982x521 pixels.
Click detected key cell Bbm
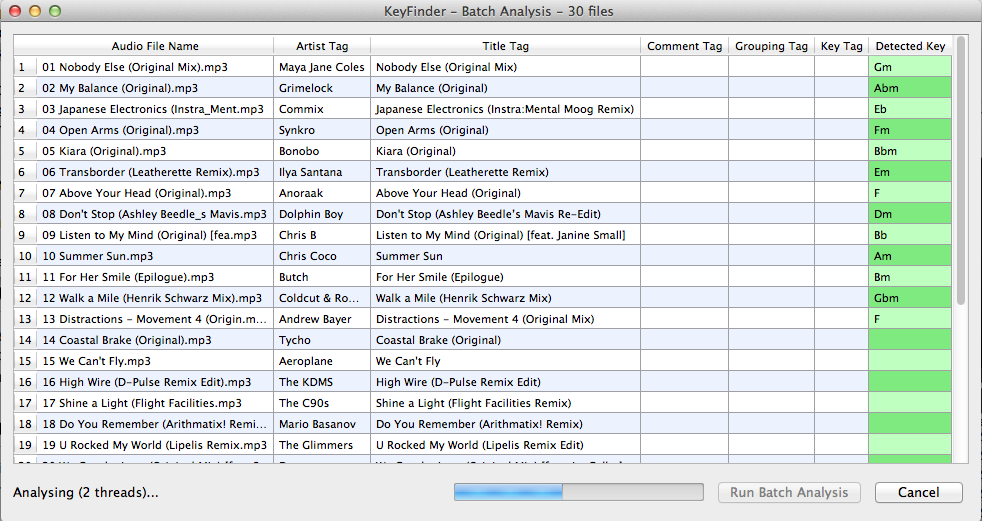coord(910,151)
